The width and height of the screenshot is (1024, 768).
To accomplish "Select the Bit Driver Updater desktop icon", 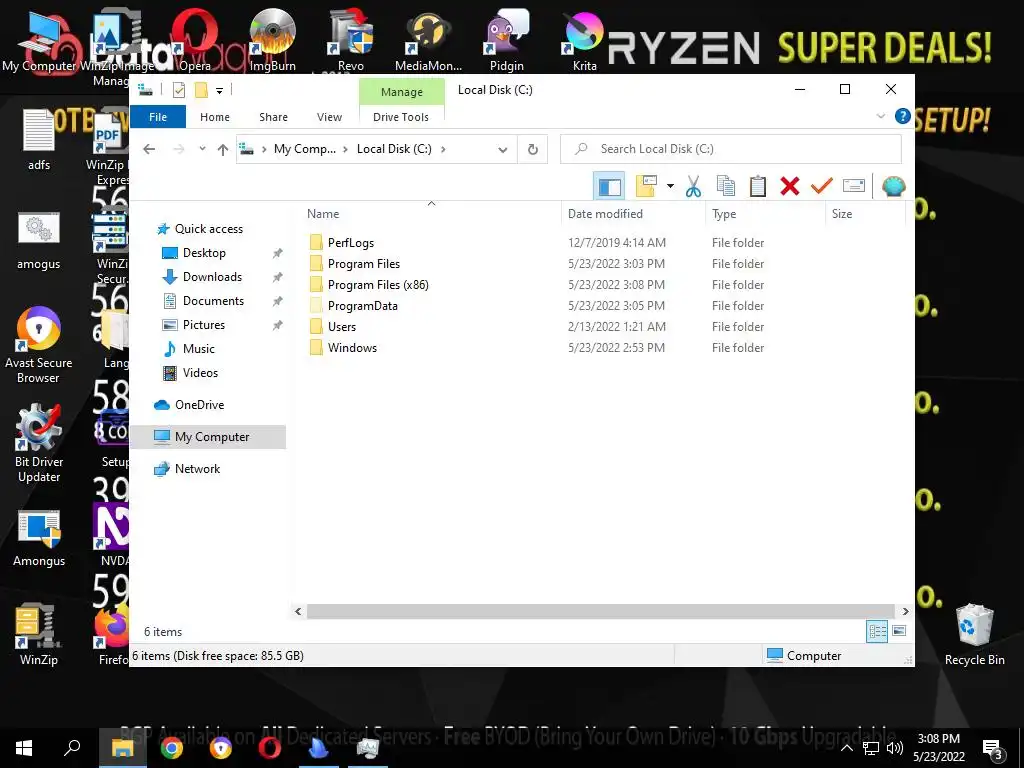I will point(39,443).
